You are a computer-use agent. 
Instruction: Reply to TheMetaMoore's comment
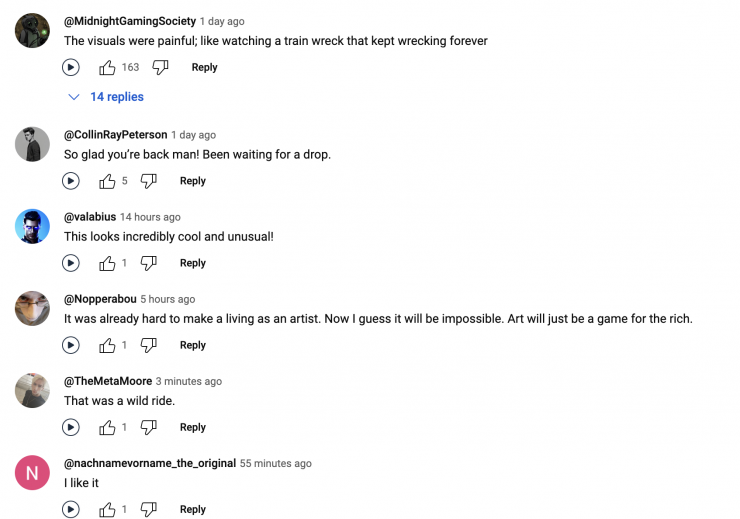193,427
